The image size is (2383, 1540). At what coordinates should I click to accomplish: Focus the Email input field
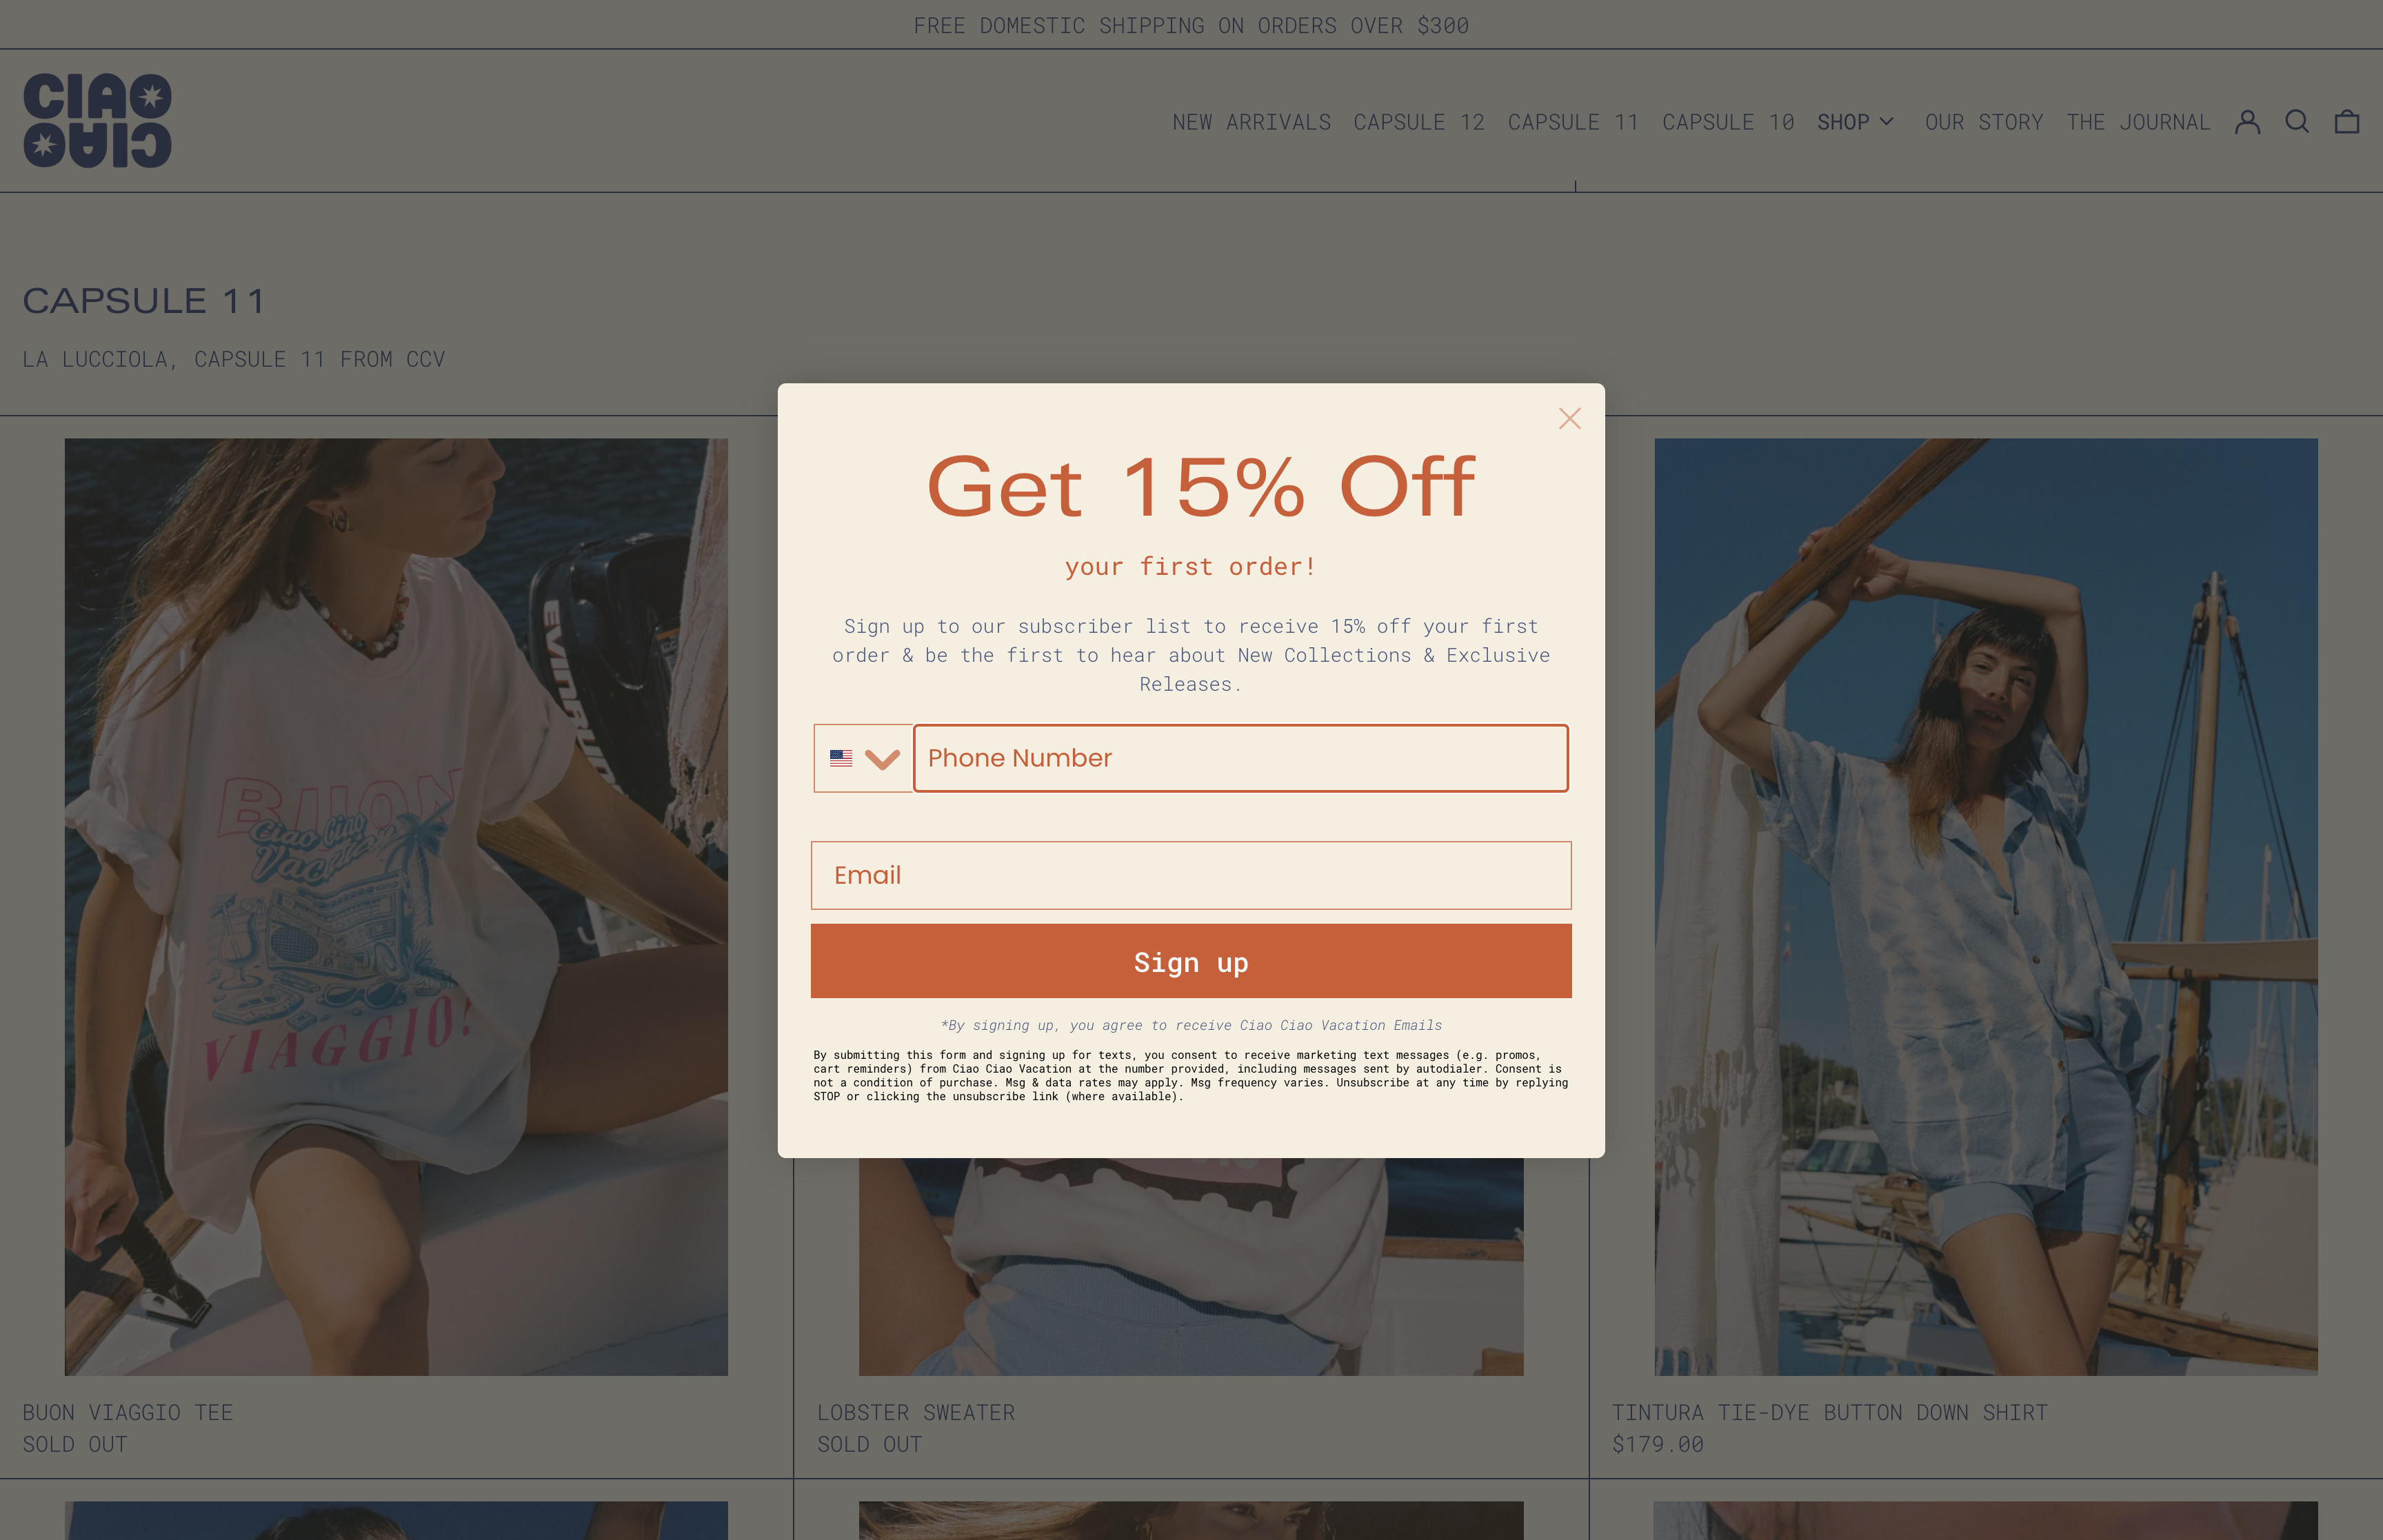click(x=1190, y=875)
